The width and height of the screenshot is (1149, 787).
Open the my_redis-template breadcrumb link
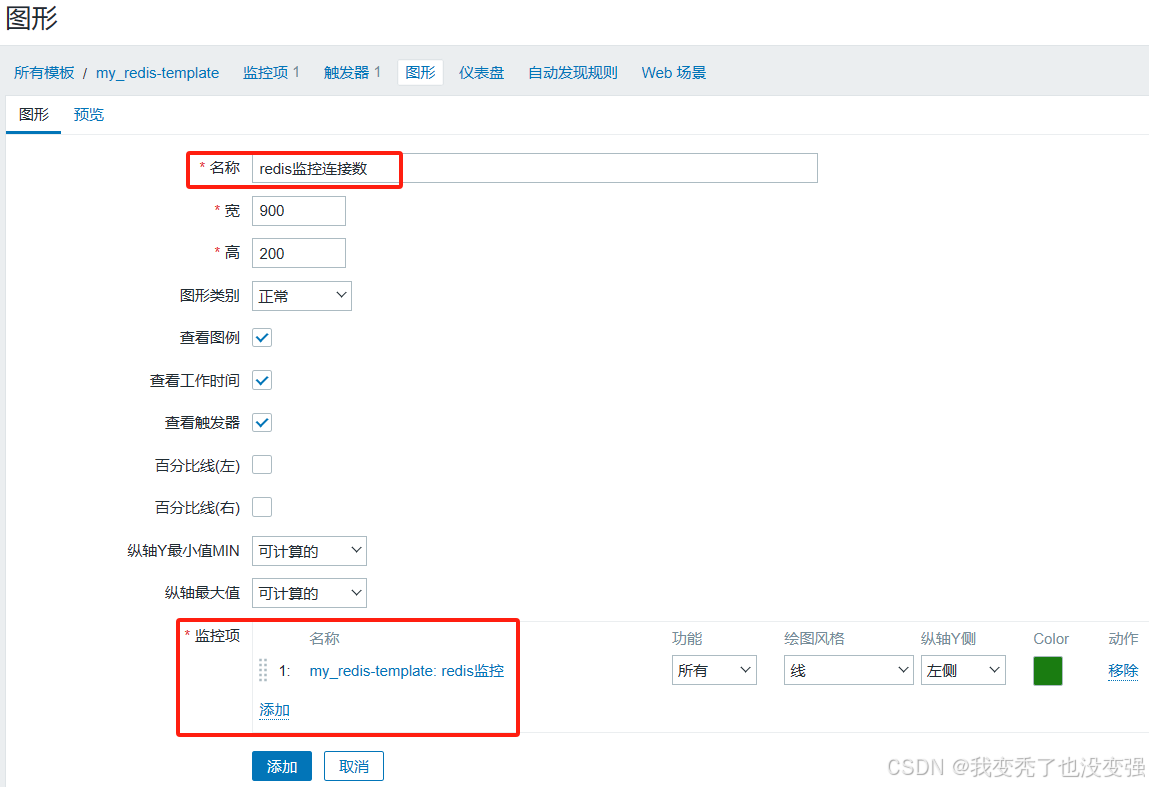click(x=158, y=73)
